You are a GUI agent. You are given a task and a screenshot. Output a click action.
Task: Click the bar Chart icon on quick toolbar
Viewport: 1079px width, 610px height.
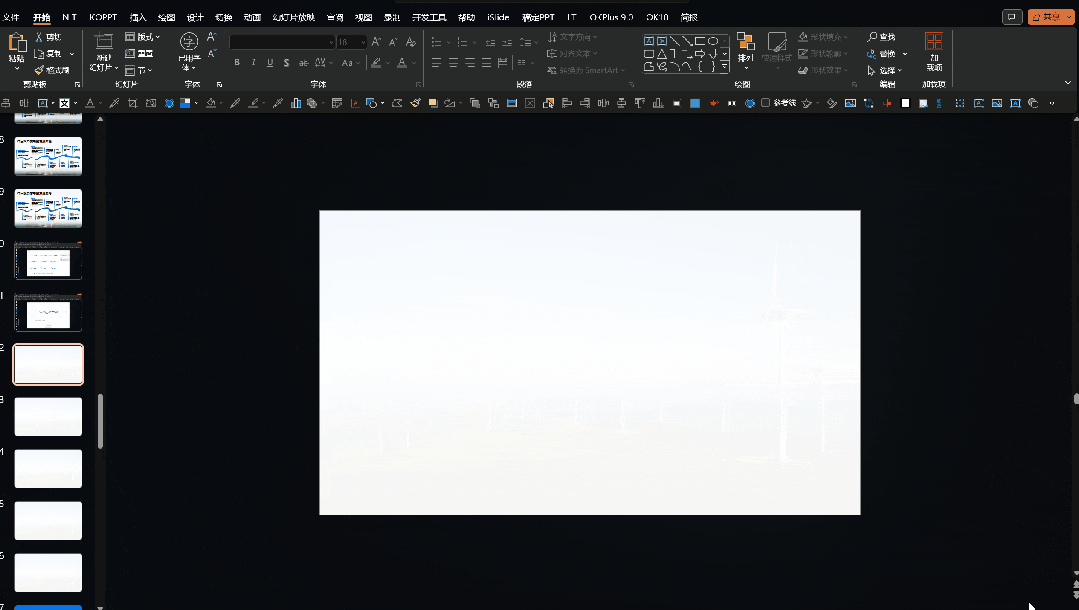pos(296,103)
